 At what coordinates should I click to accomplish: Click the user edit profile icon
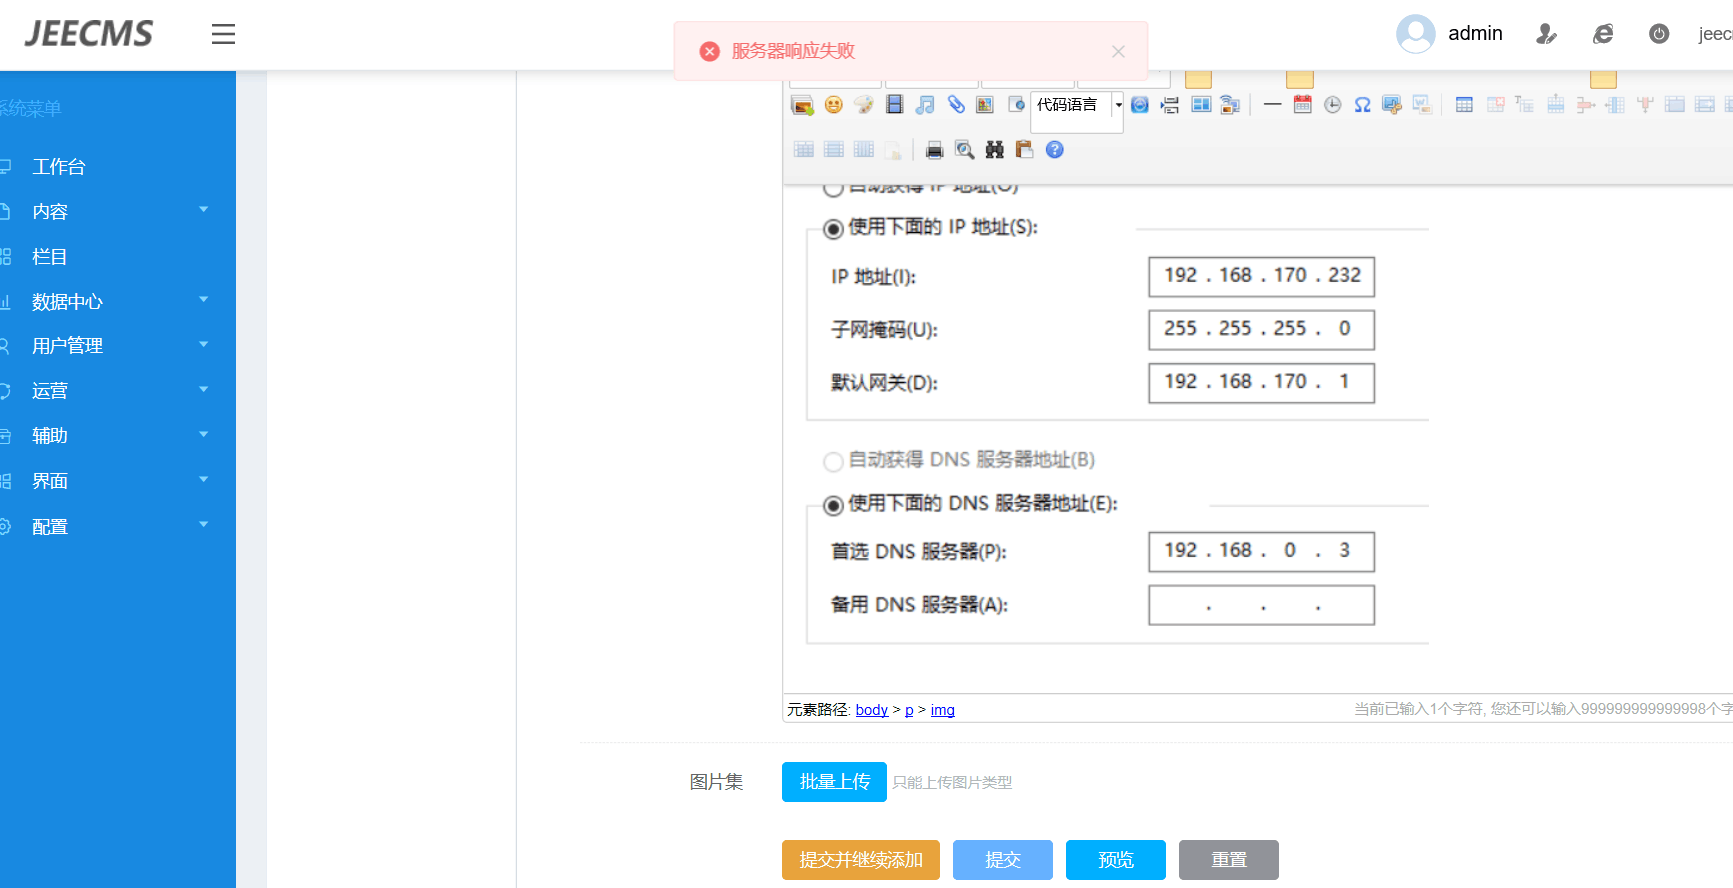click(1546, 34)
